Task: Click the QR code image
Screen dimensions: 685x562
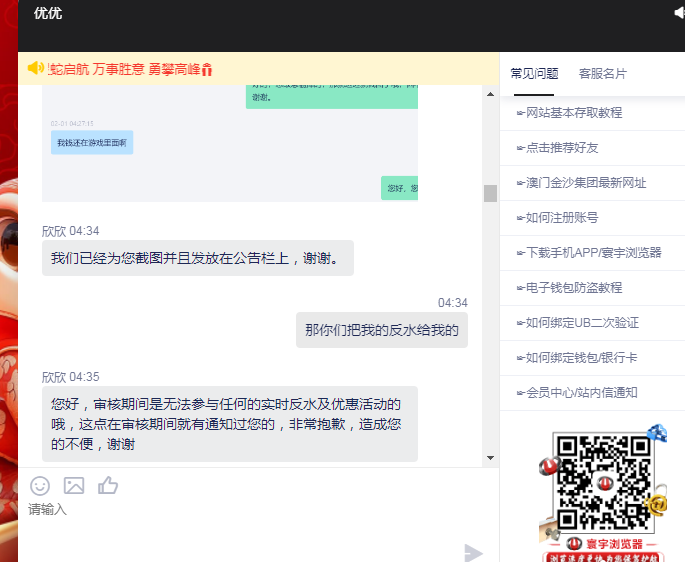Action: click(597, 483)
